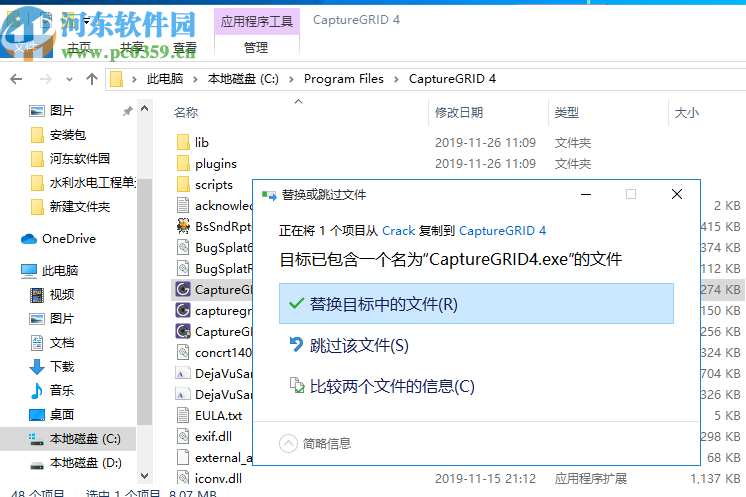
Task: Select the scripts folder icon
Action: pyautogui.click(x=183, y=184)
